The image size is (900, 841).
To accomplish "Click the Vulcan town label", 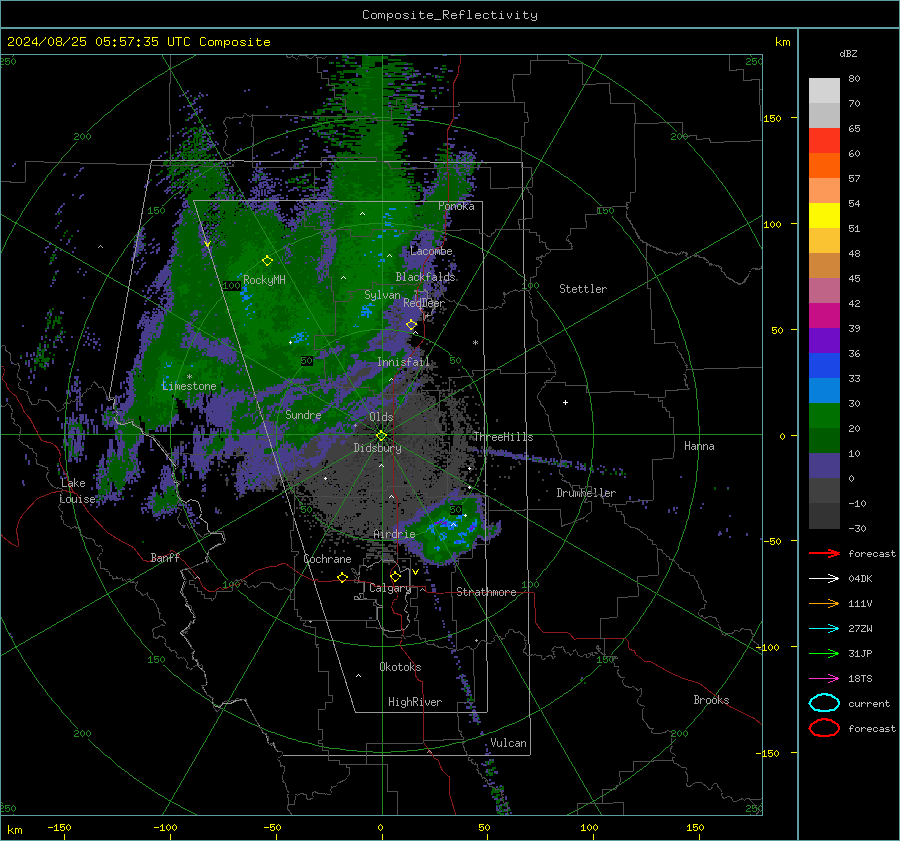I will [508, 743].
